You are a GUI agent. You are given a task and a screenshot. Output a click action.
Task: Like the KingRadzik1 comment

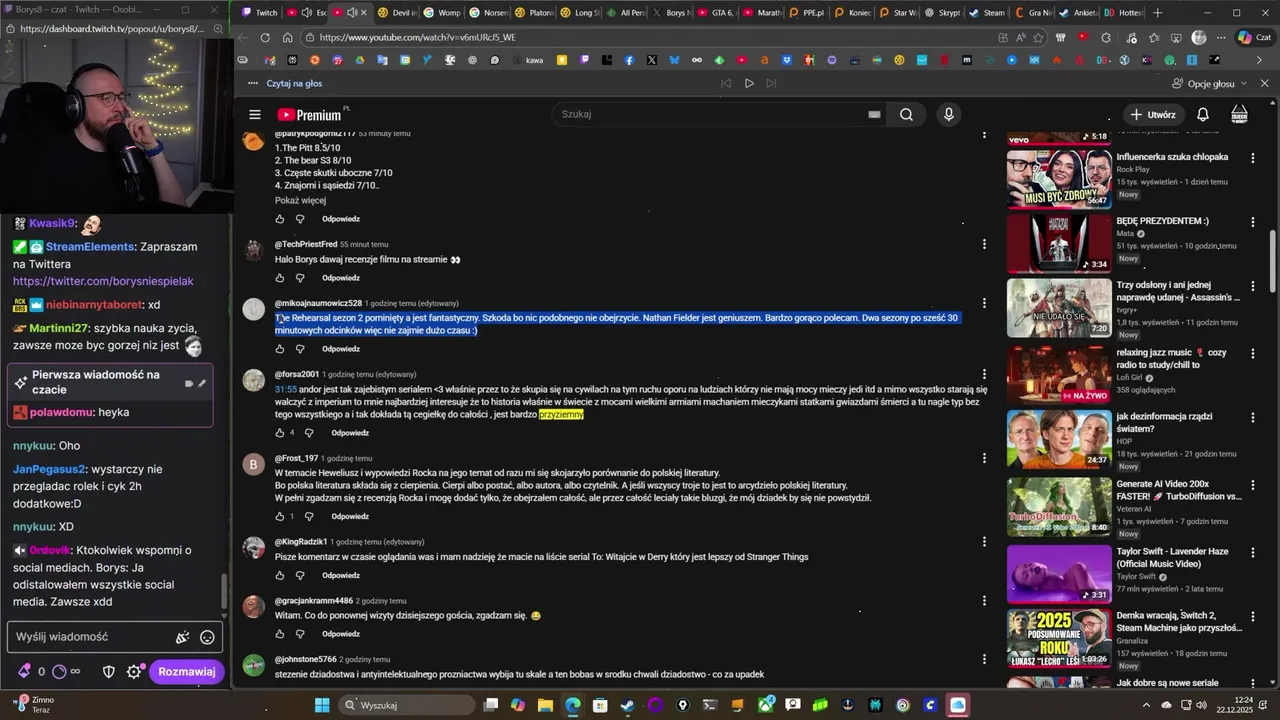[280, 576]
